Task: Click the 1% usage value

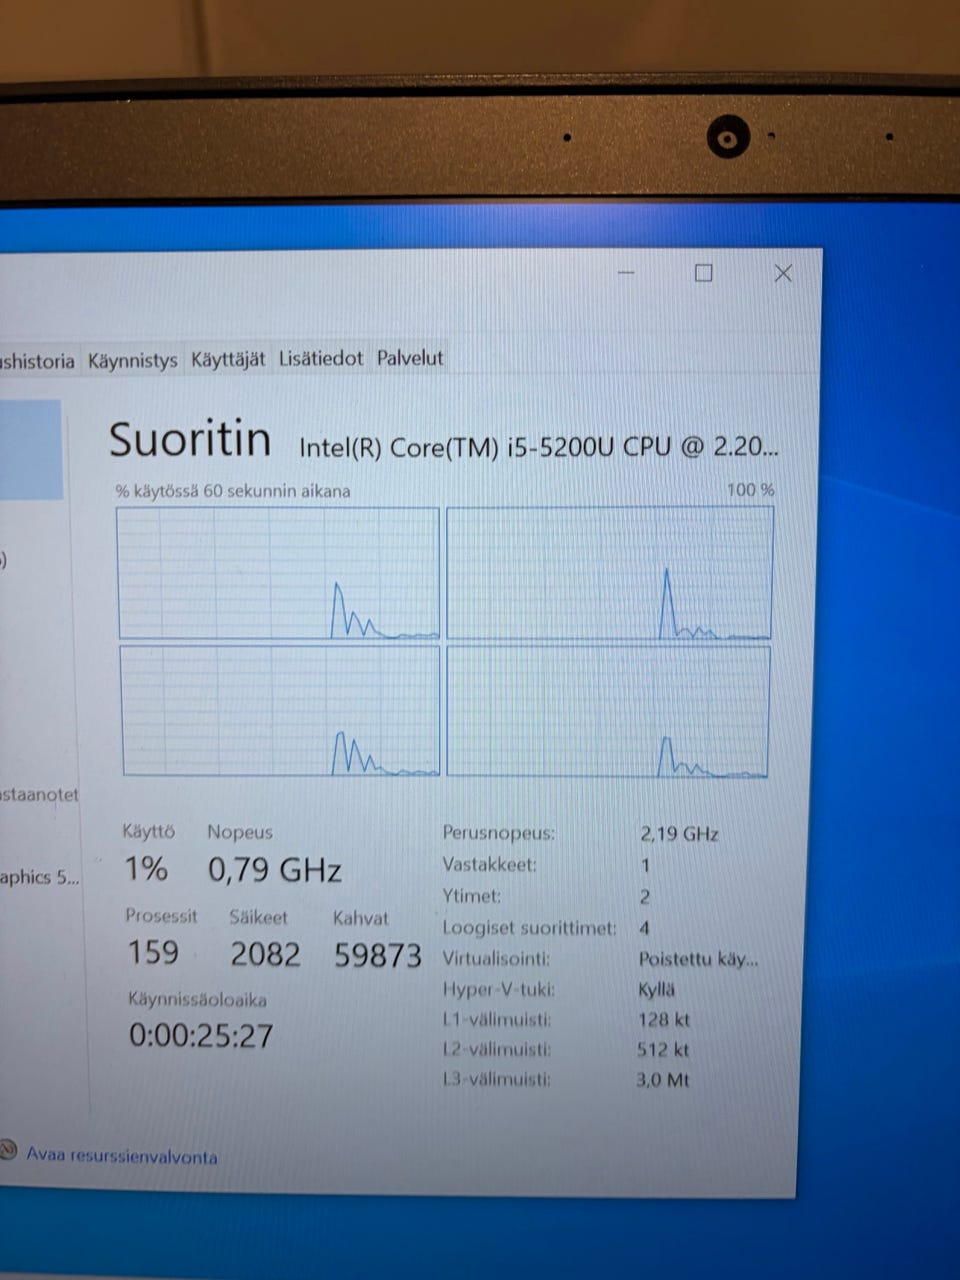Action: tap(146, 869)
